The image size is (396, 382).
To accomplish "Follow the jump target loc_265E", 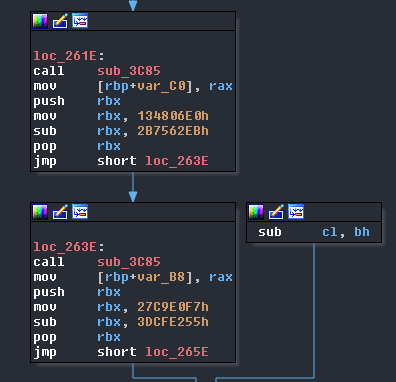I will point(177,352).
